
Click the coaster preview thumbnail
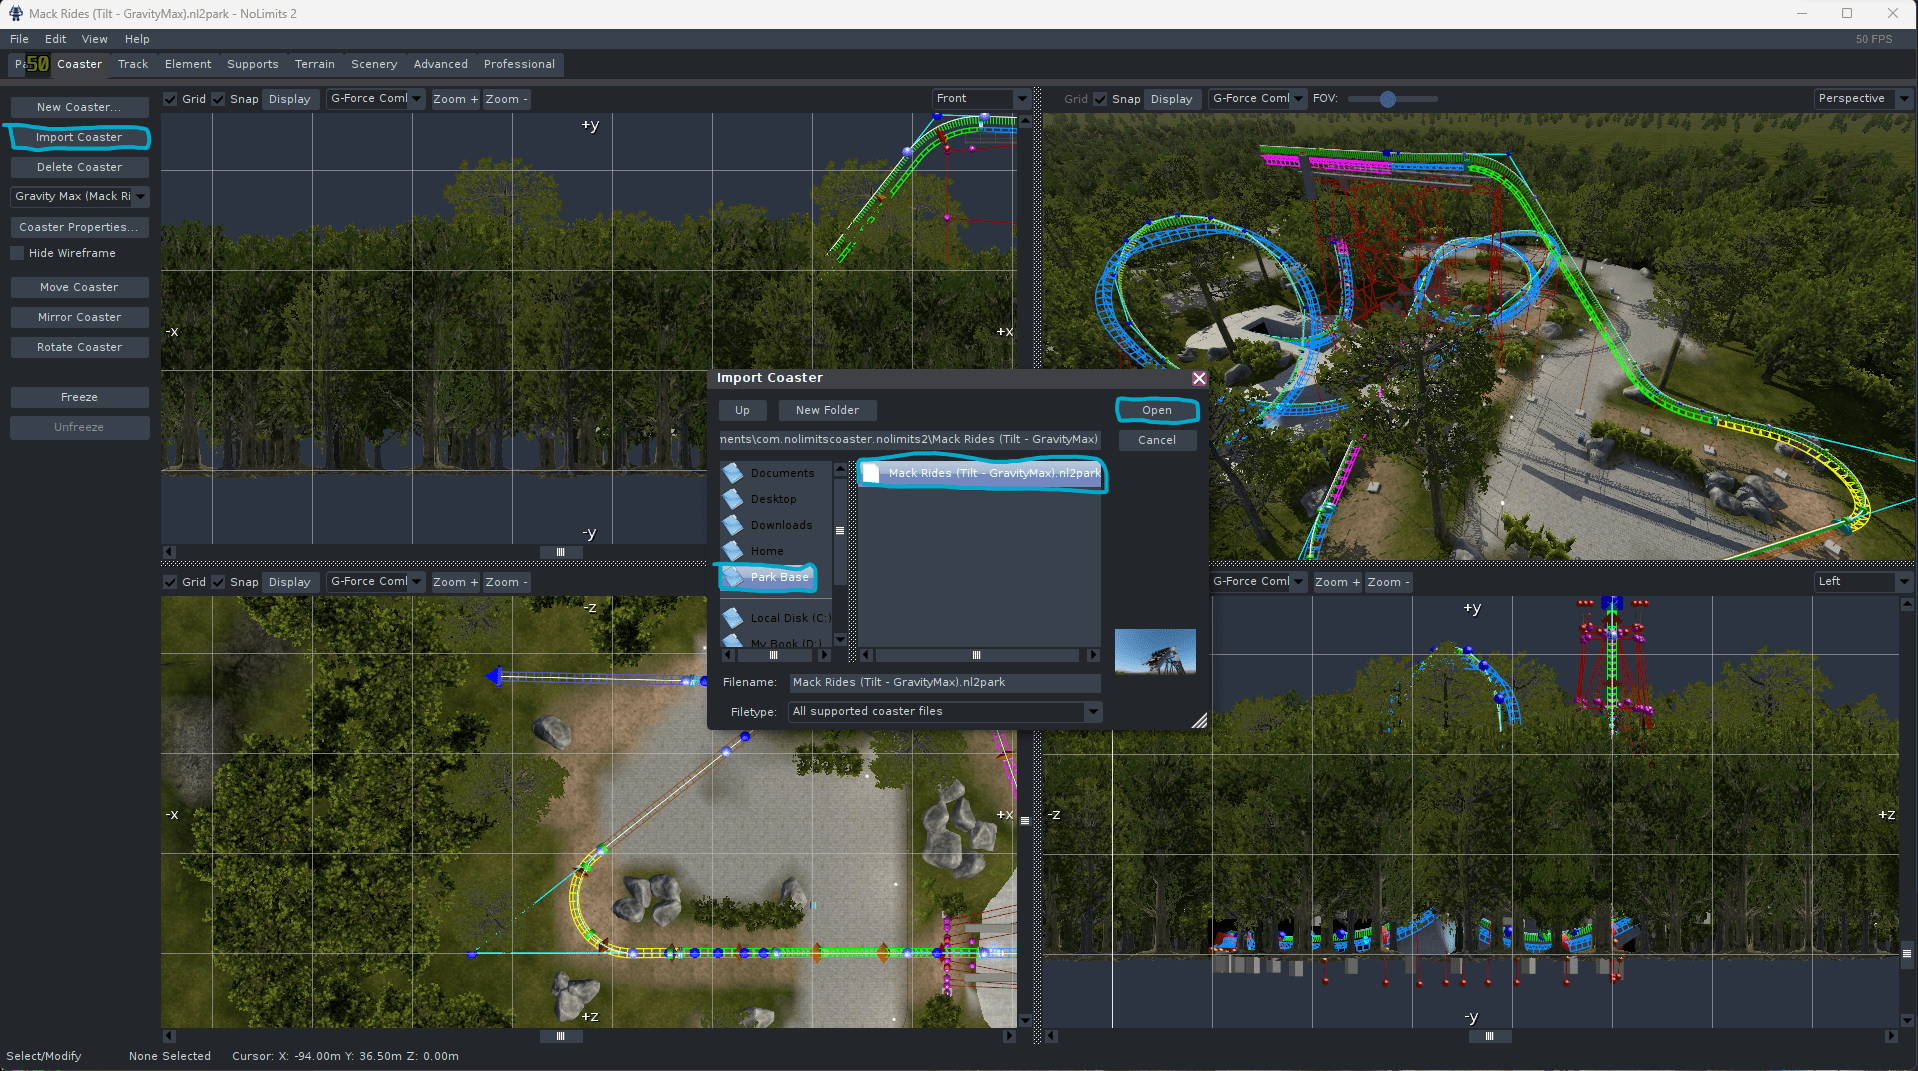(x=1155, y=652)
